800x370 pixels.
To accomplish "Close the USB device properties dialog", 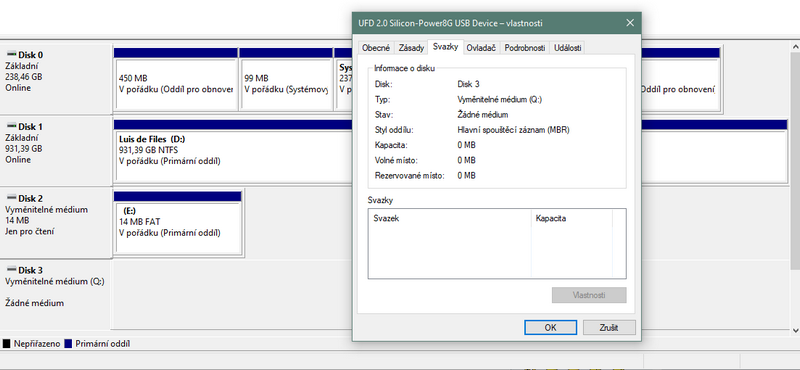I will 630,23.
